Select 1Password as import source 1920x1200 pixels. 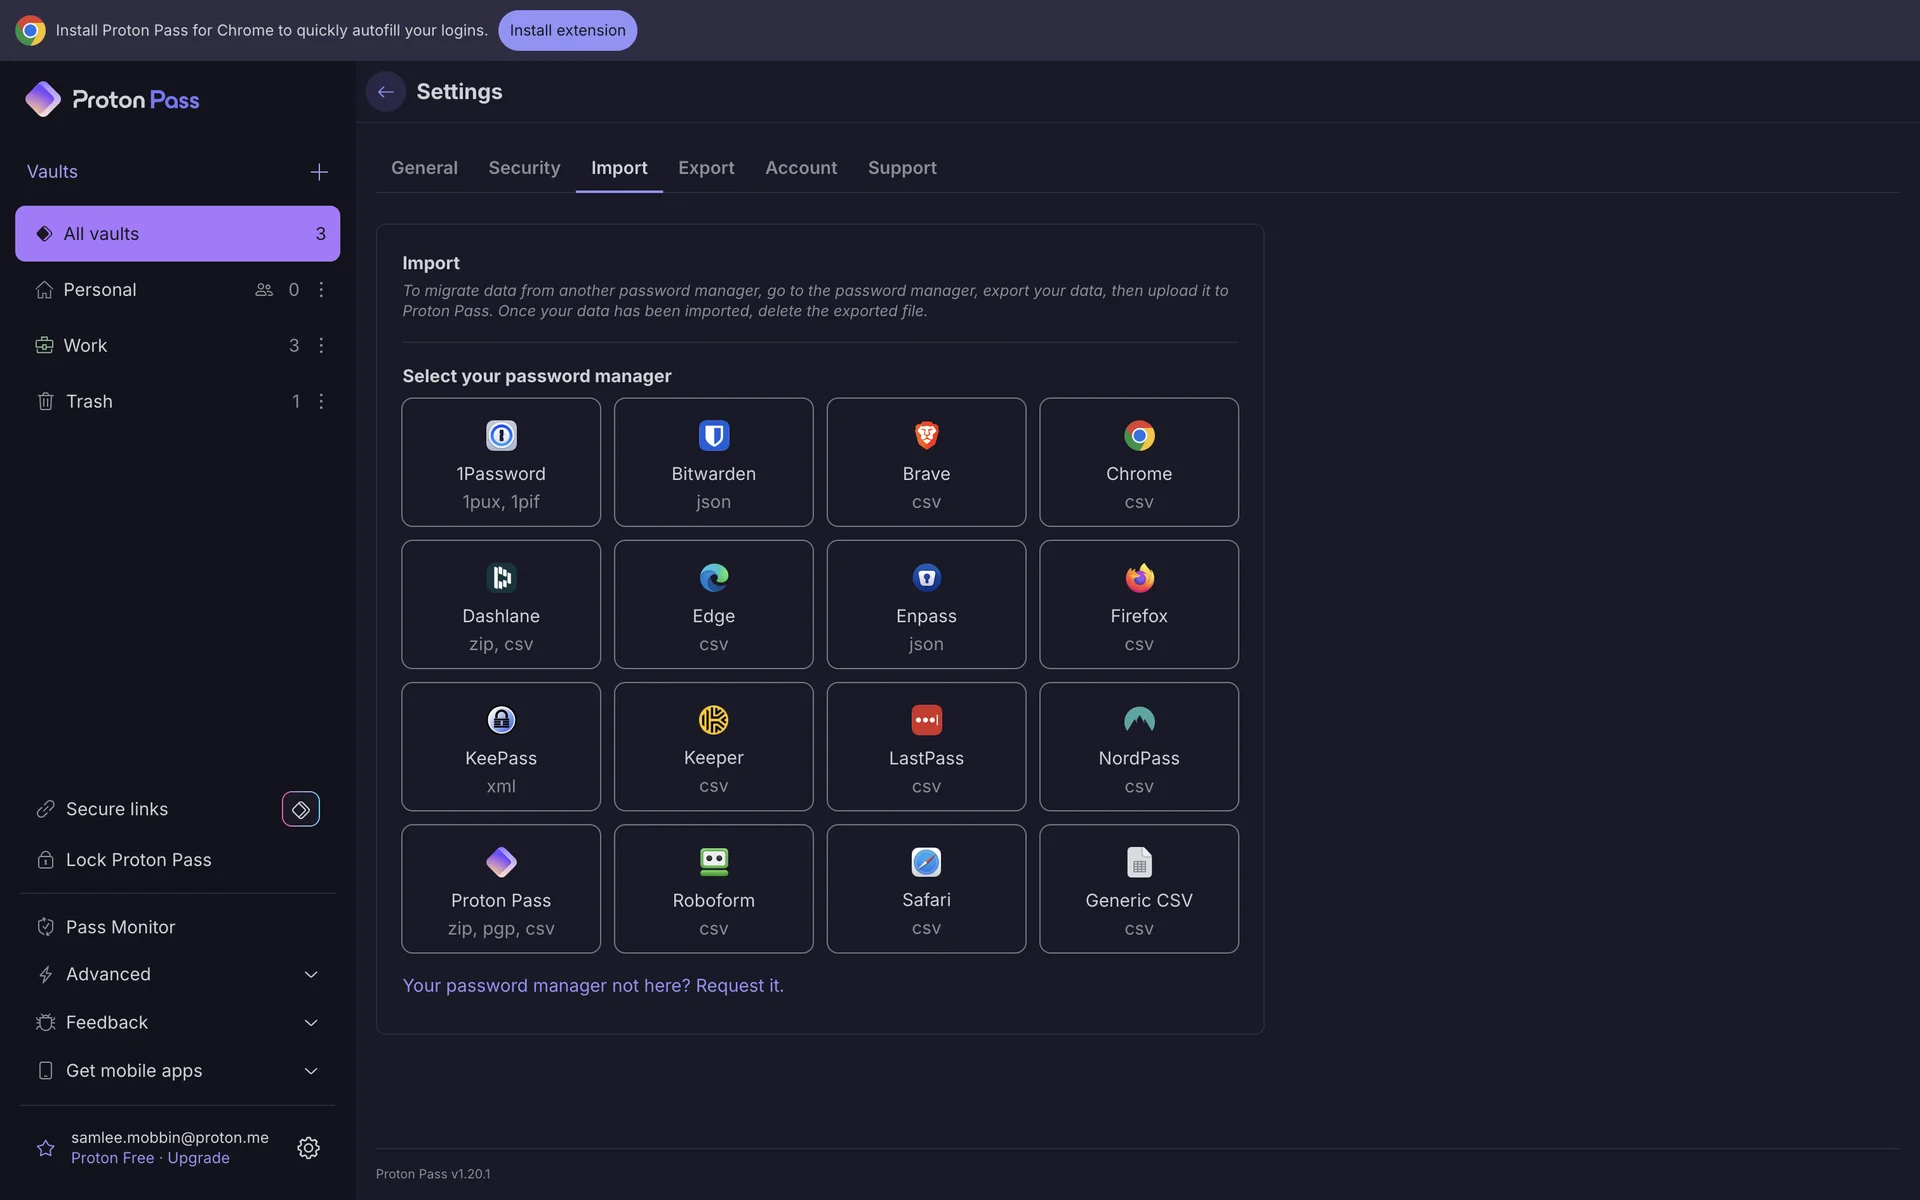pyautogui.click(x=501, y=462)
